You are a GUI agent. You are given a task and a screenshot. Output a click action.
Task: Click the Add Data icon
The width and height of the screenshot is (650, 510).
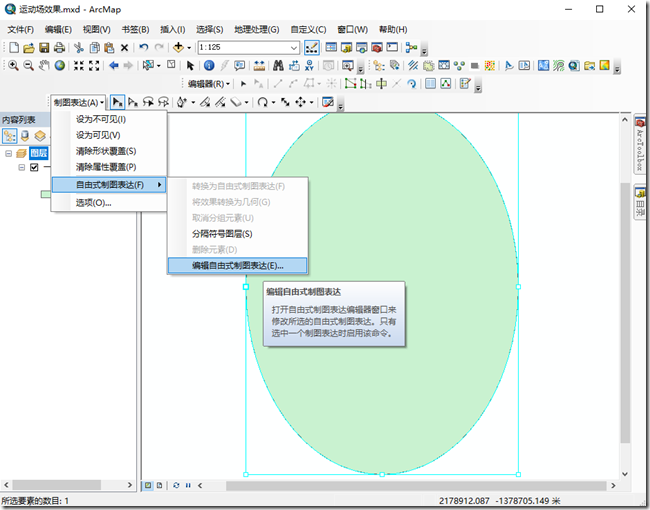(178, 48)
